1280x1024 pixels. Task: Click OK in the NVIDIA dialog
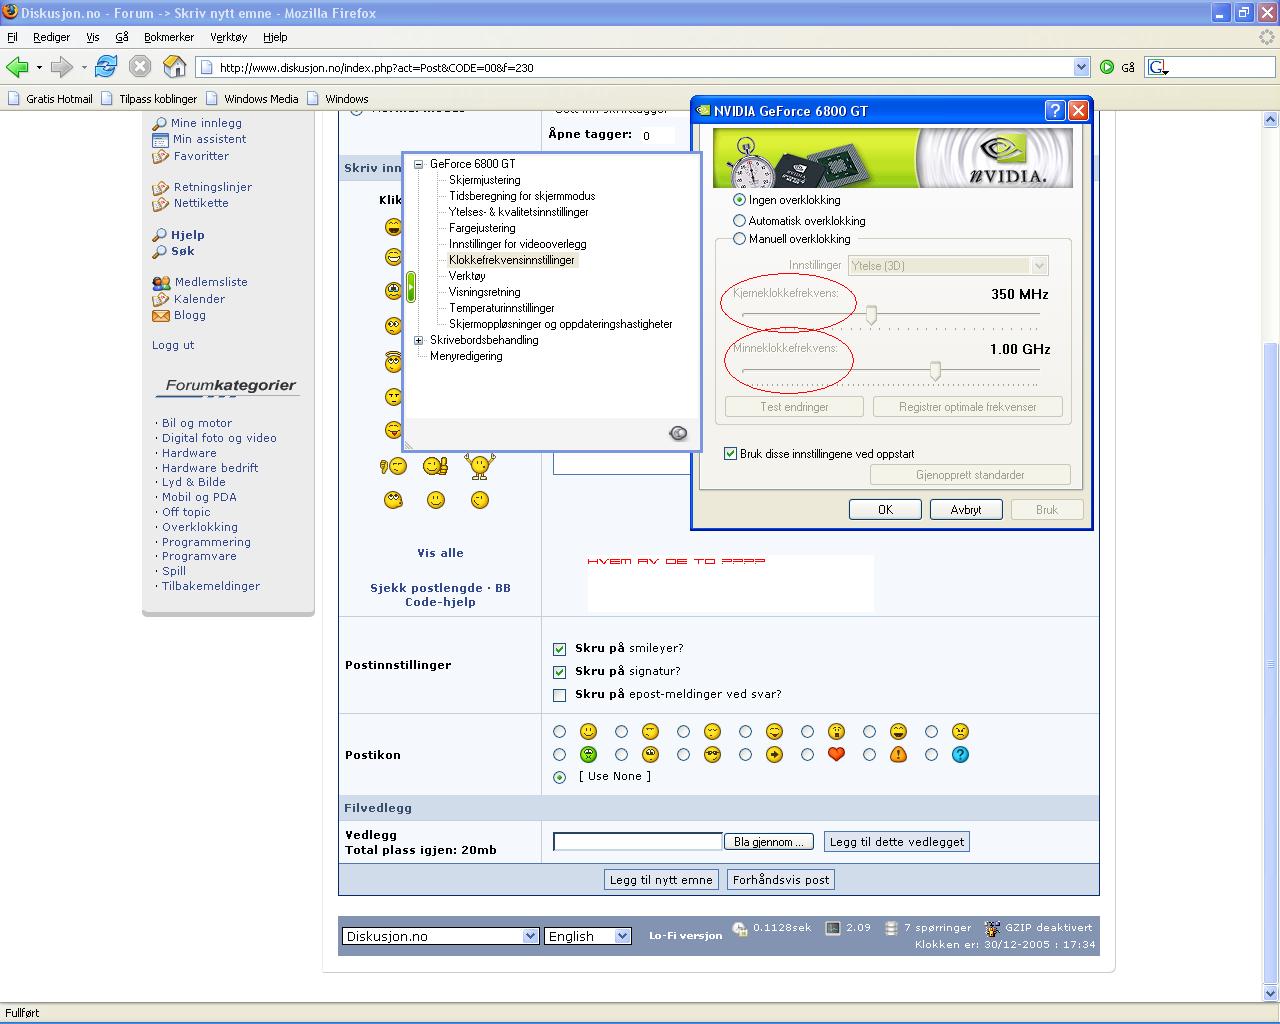pos(885,510)
